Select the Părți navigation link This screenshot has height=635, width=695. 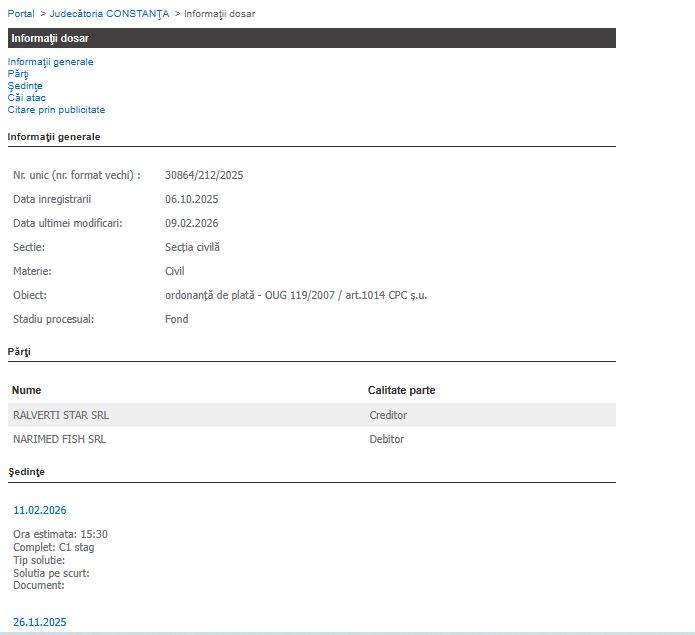[18, 74]
